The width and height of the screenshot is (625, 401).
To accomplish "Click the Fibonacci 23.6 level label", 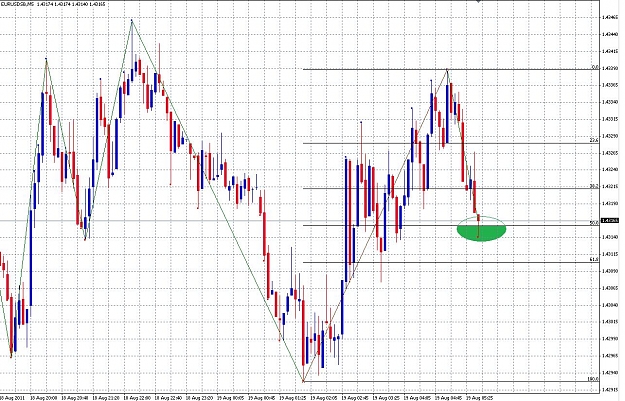I will pyautogui.click(x=594, y=140).
